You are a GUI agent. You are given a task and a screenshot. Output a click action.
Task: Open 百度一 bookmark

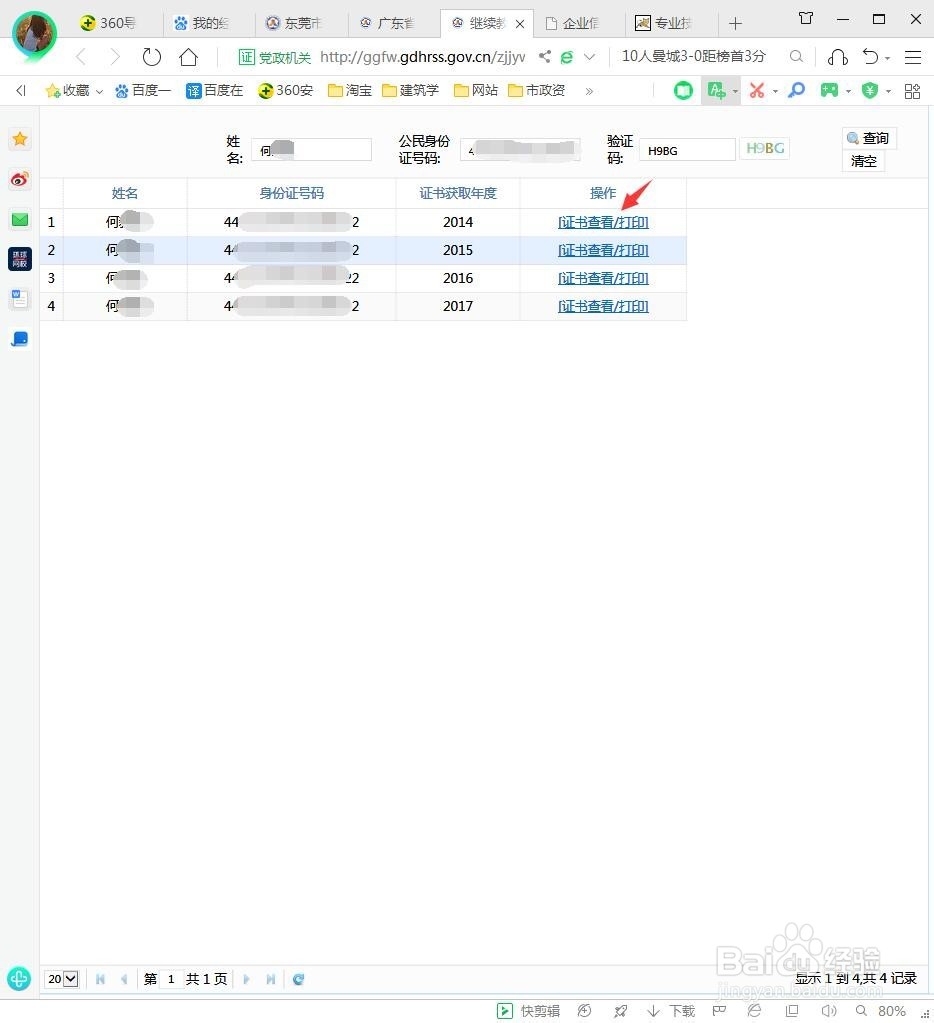(x=143, y=91)
